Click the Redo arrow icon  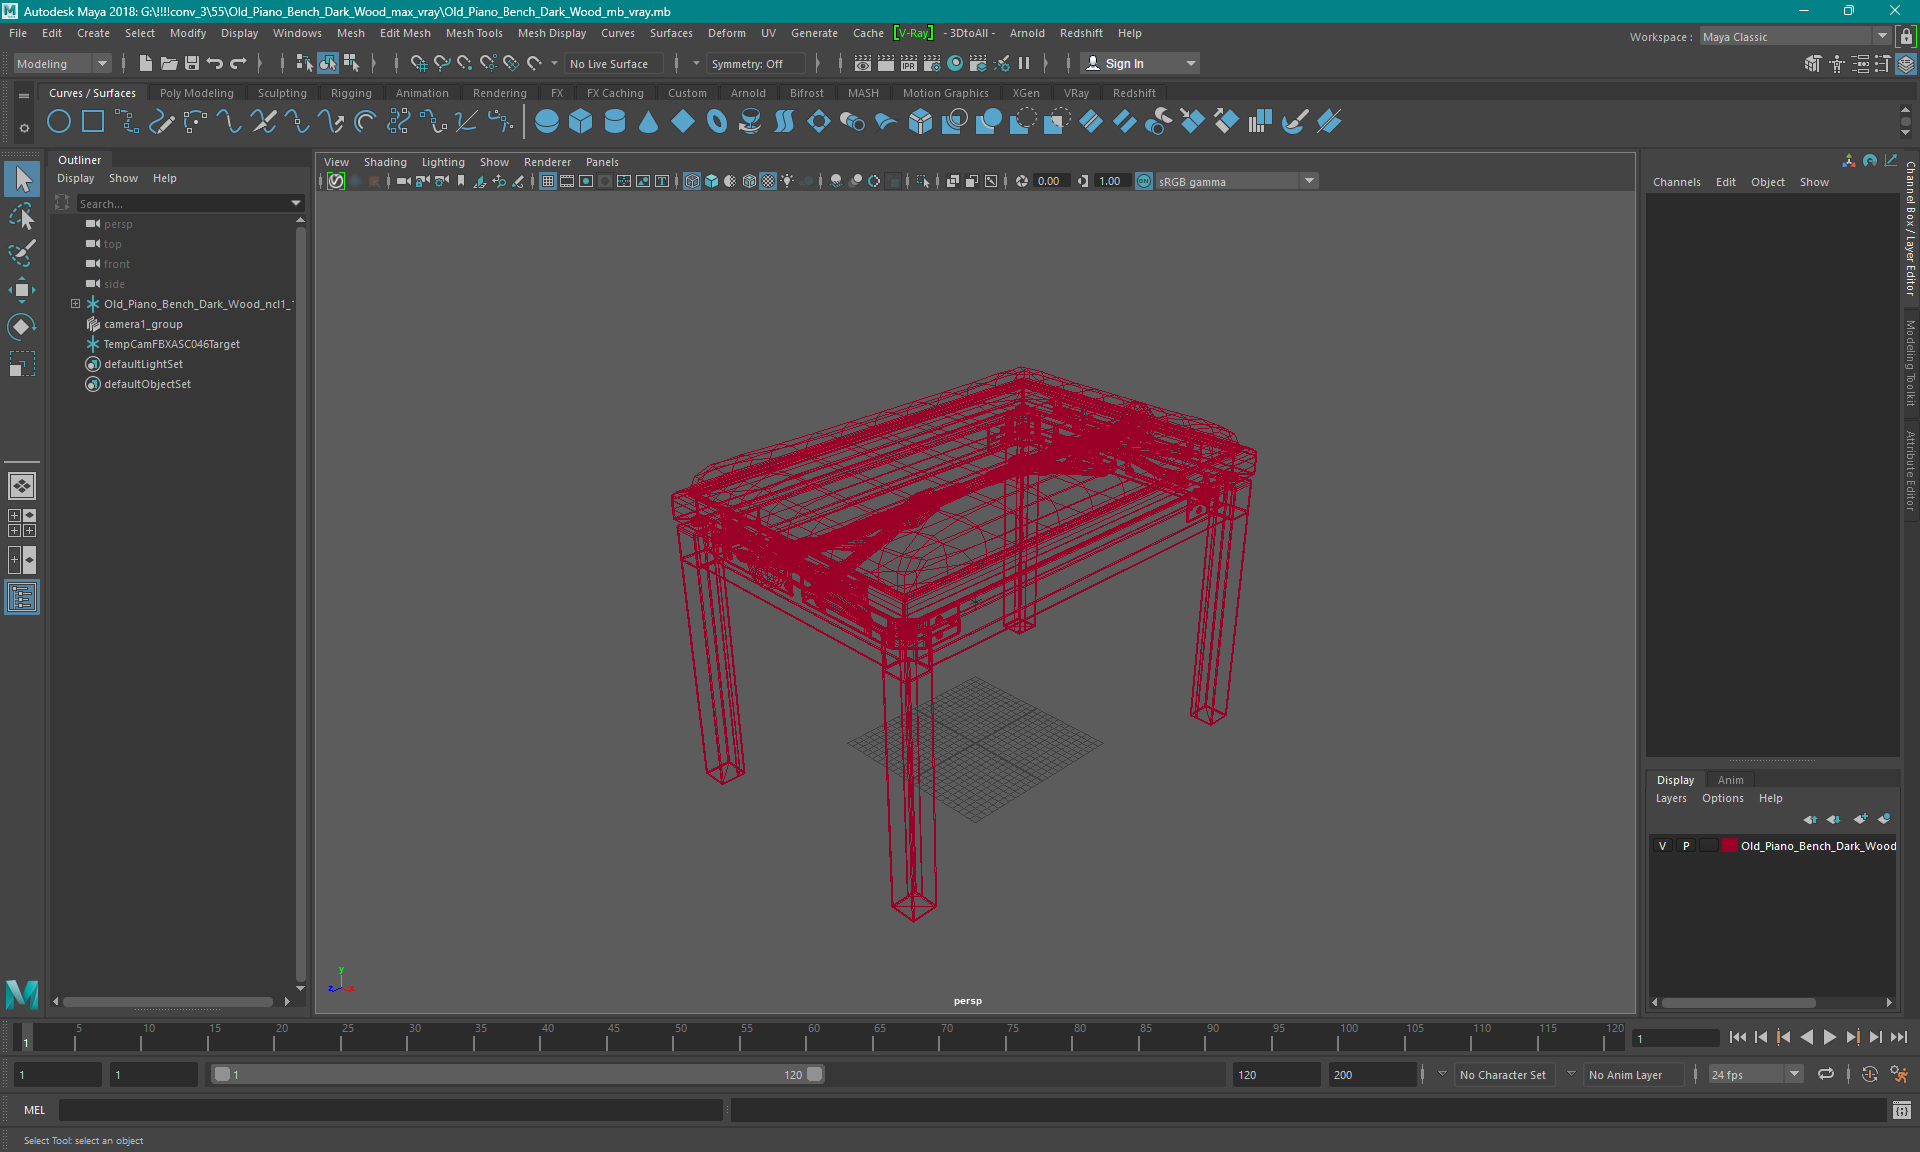coord(238,63)
